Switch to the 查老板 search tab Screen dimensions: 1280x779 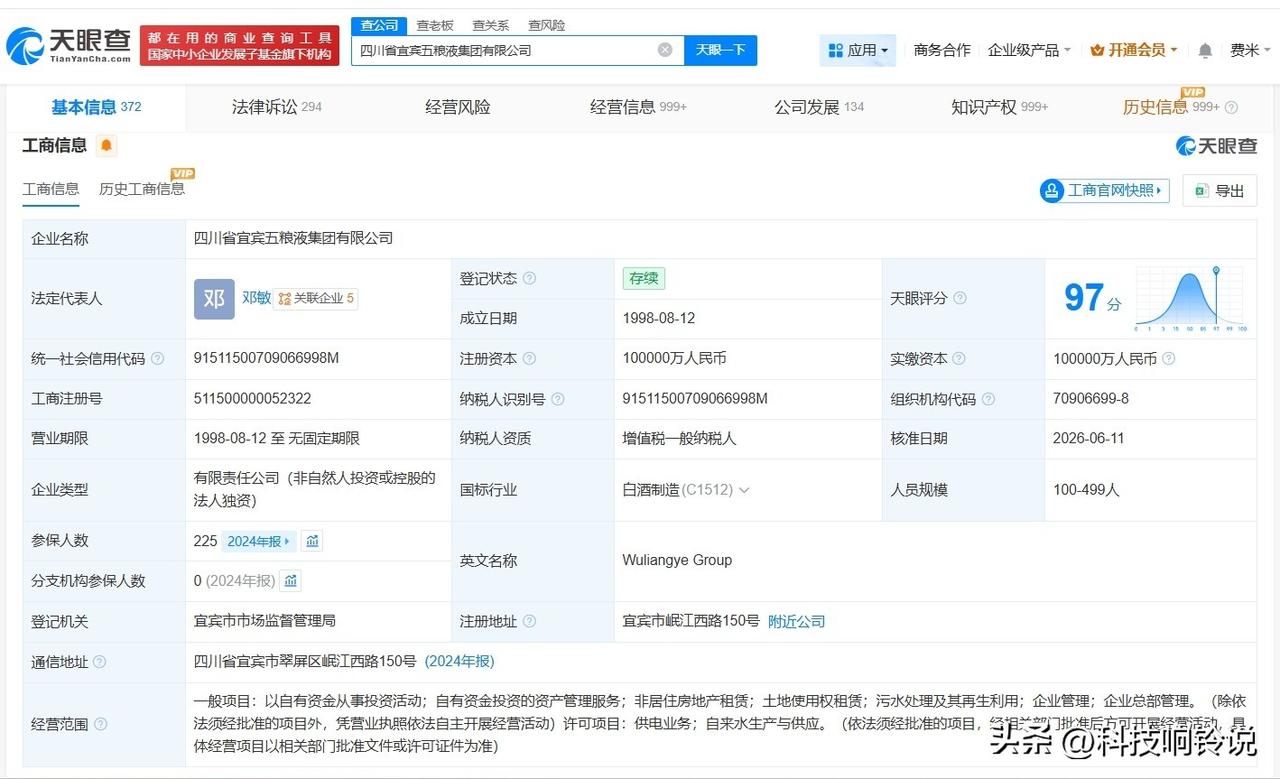click(435, 25)
